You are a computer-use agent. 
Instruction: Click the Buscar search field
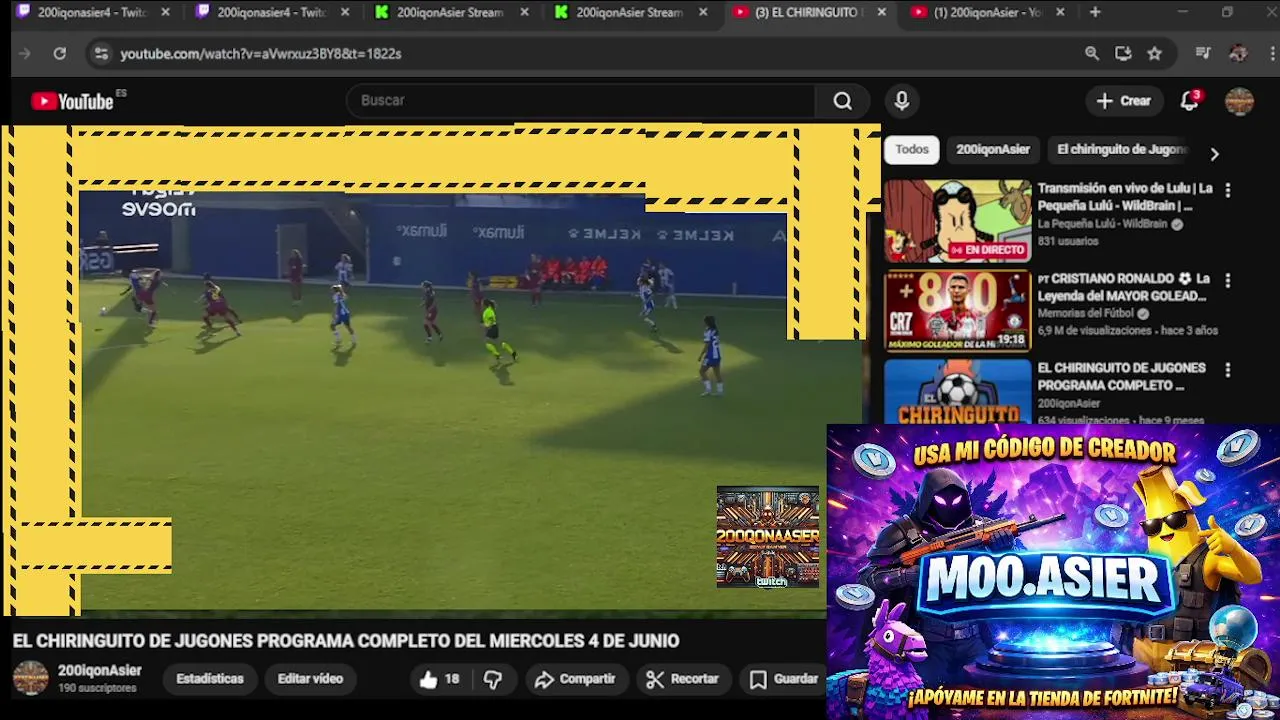coord(580,101)
